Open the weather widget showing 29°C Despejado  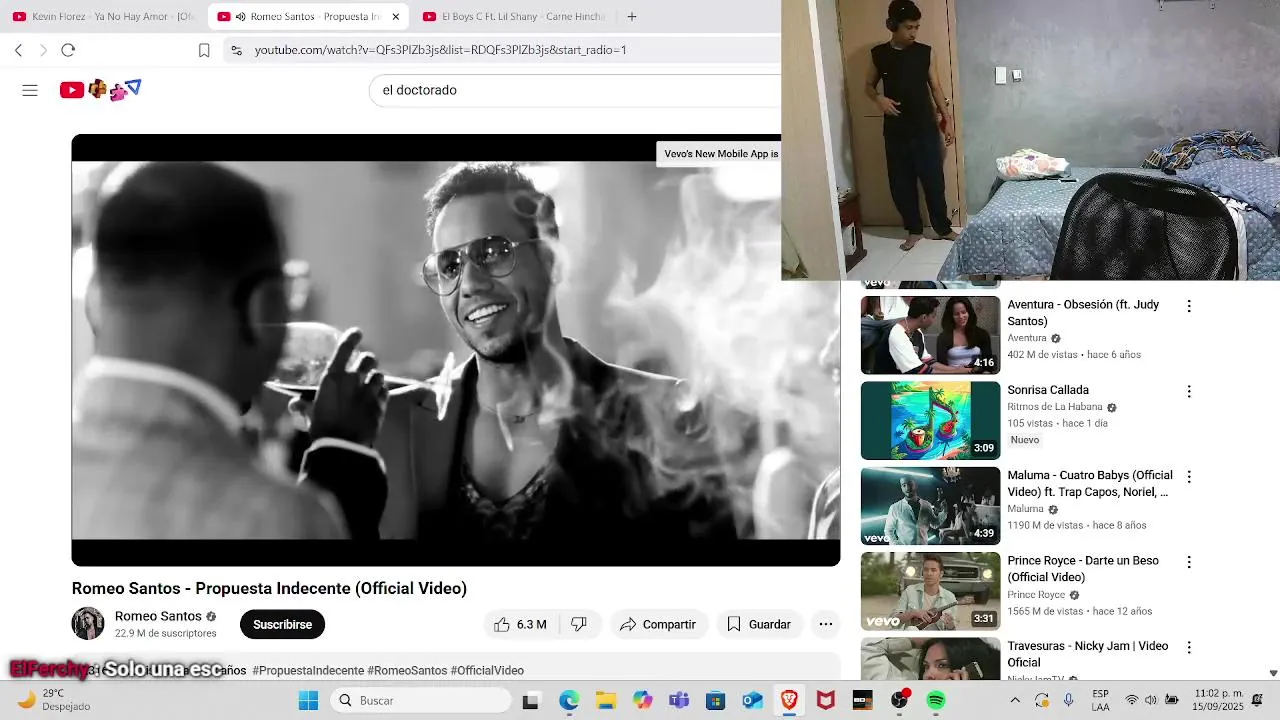55,700
